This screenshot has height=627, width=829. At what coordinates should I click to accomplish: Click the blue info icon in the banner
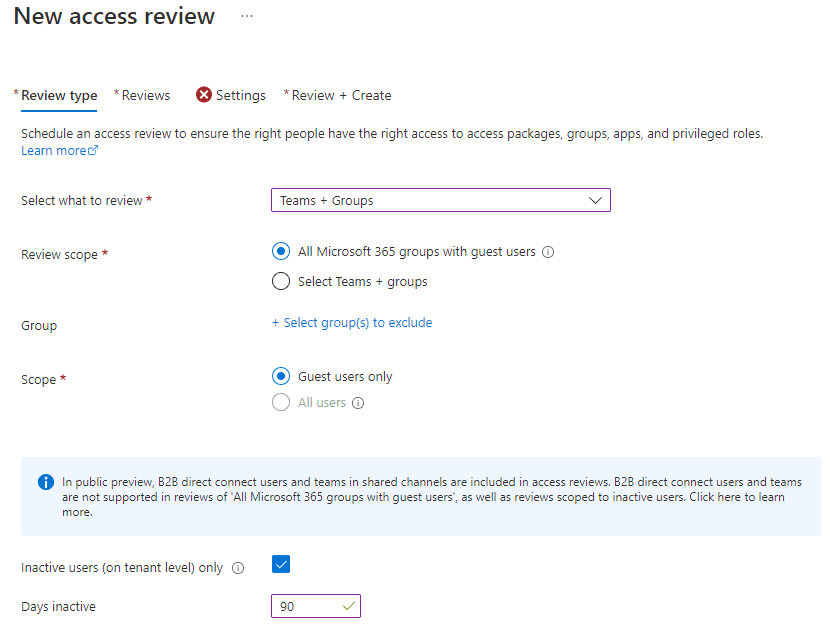point(45,482)
